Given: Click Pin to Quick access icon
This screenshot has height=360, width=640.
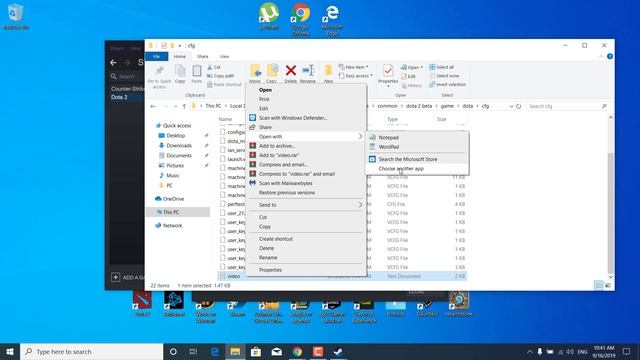Looking at the screenshot, I should tap(160, 71).
